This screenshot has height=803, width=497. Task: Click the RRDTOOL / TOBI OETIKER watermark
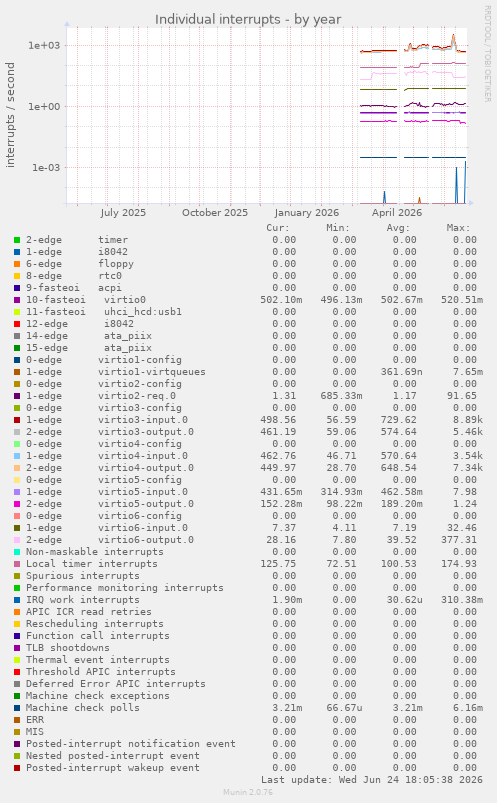pos(488,53)
